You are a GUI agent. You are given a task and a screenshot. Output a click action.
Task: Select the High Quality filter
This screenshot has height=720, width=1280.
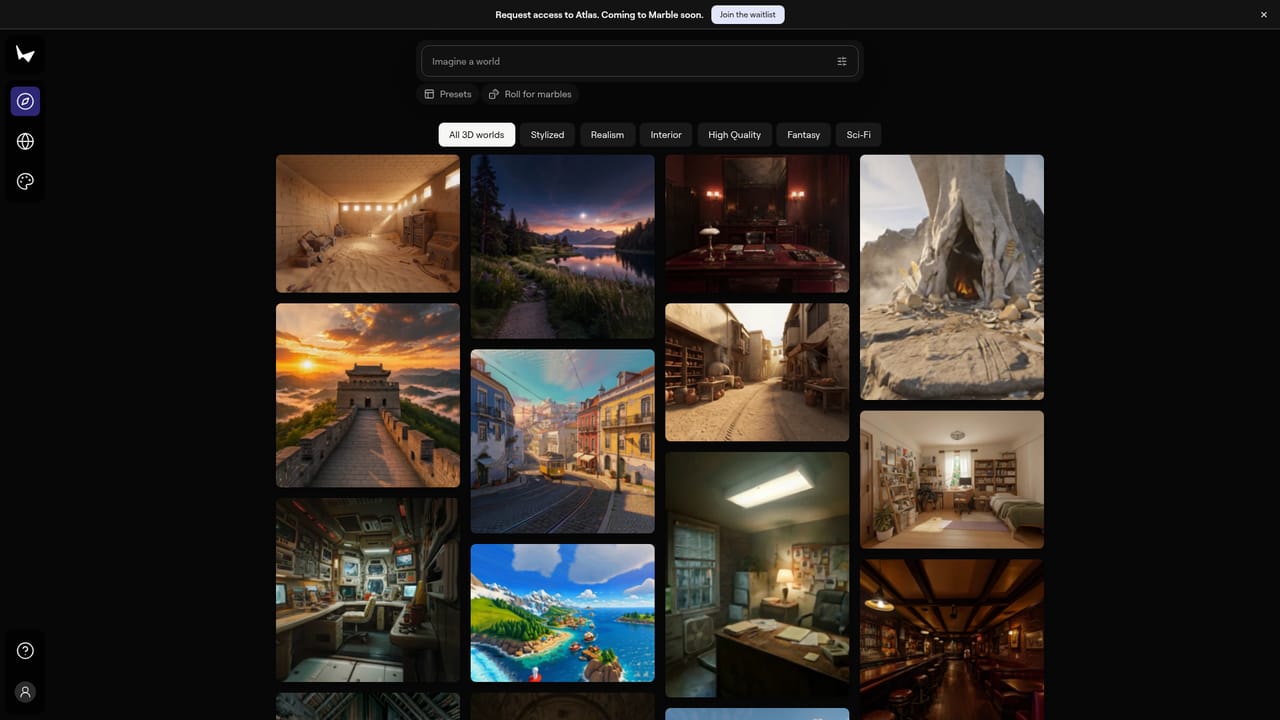(735, 135)
